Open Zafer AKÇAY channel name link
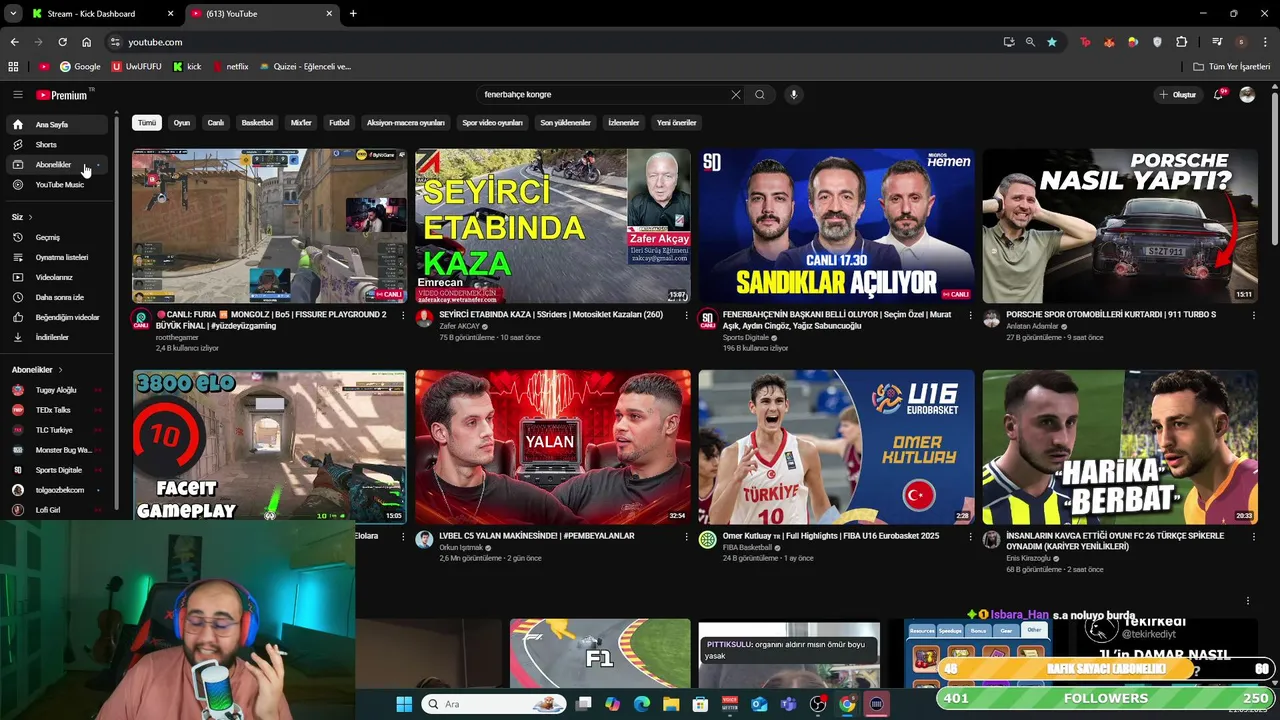 [x=460, y=326]
